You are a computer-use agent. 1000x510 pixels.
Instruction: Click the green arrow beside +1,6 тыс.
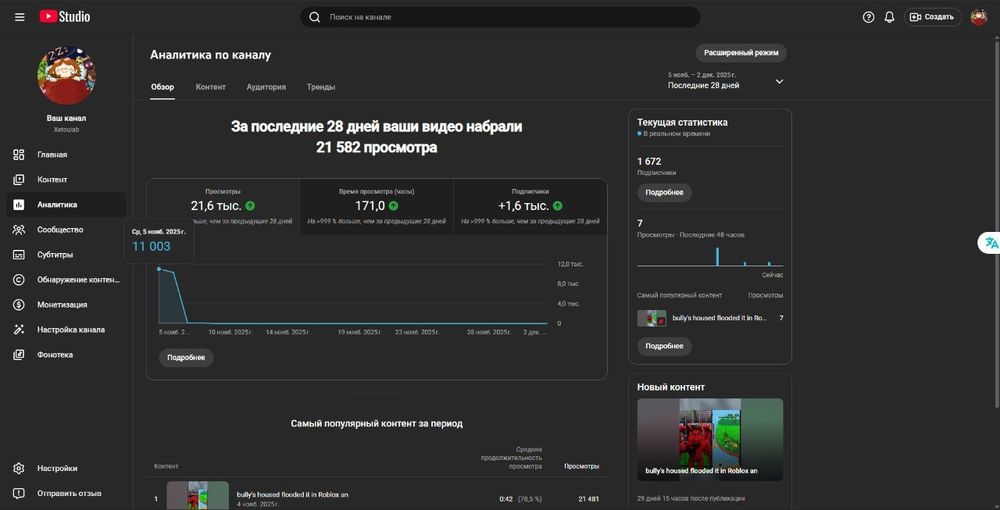tap(557, 206)
